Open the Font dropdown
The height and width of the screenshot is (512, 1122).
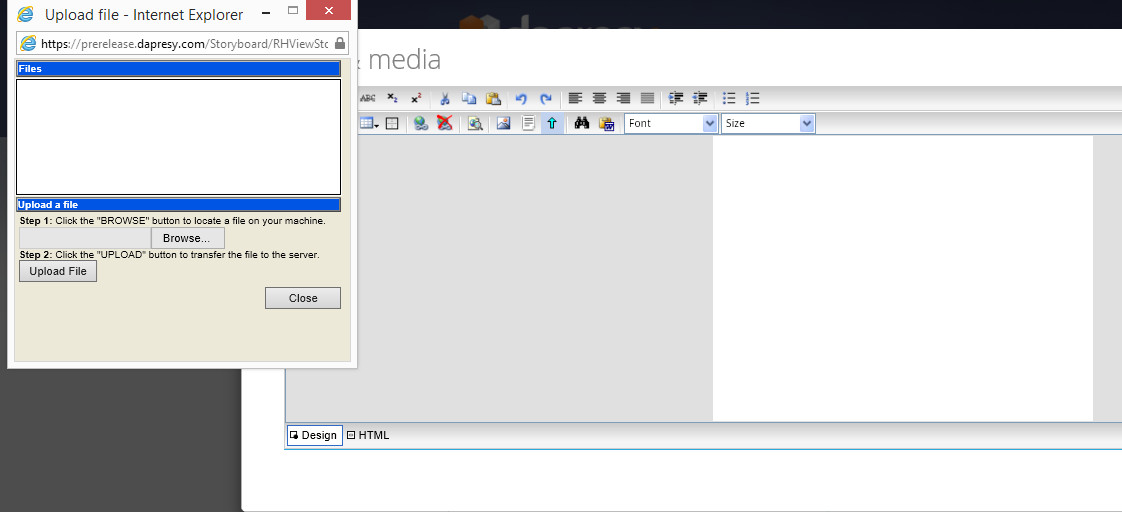tap(671, 123)
